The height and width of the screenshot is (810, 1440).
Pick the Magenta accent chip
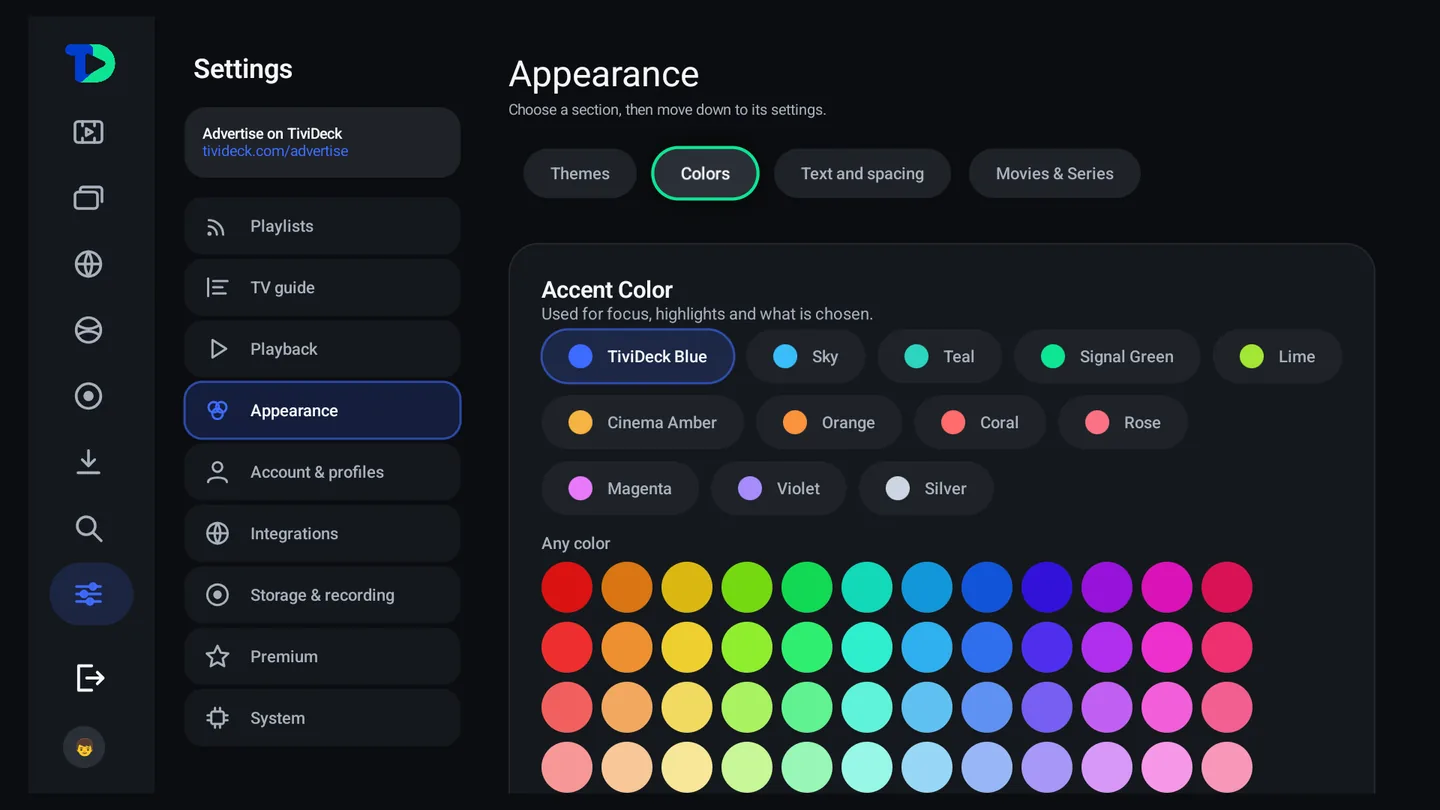coord(620,488)
